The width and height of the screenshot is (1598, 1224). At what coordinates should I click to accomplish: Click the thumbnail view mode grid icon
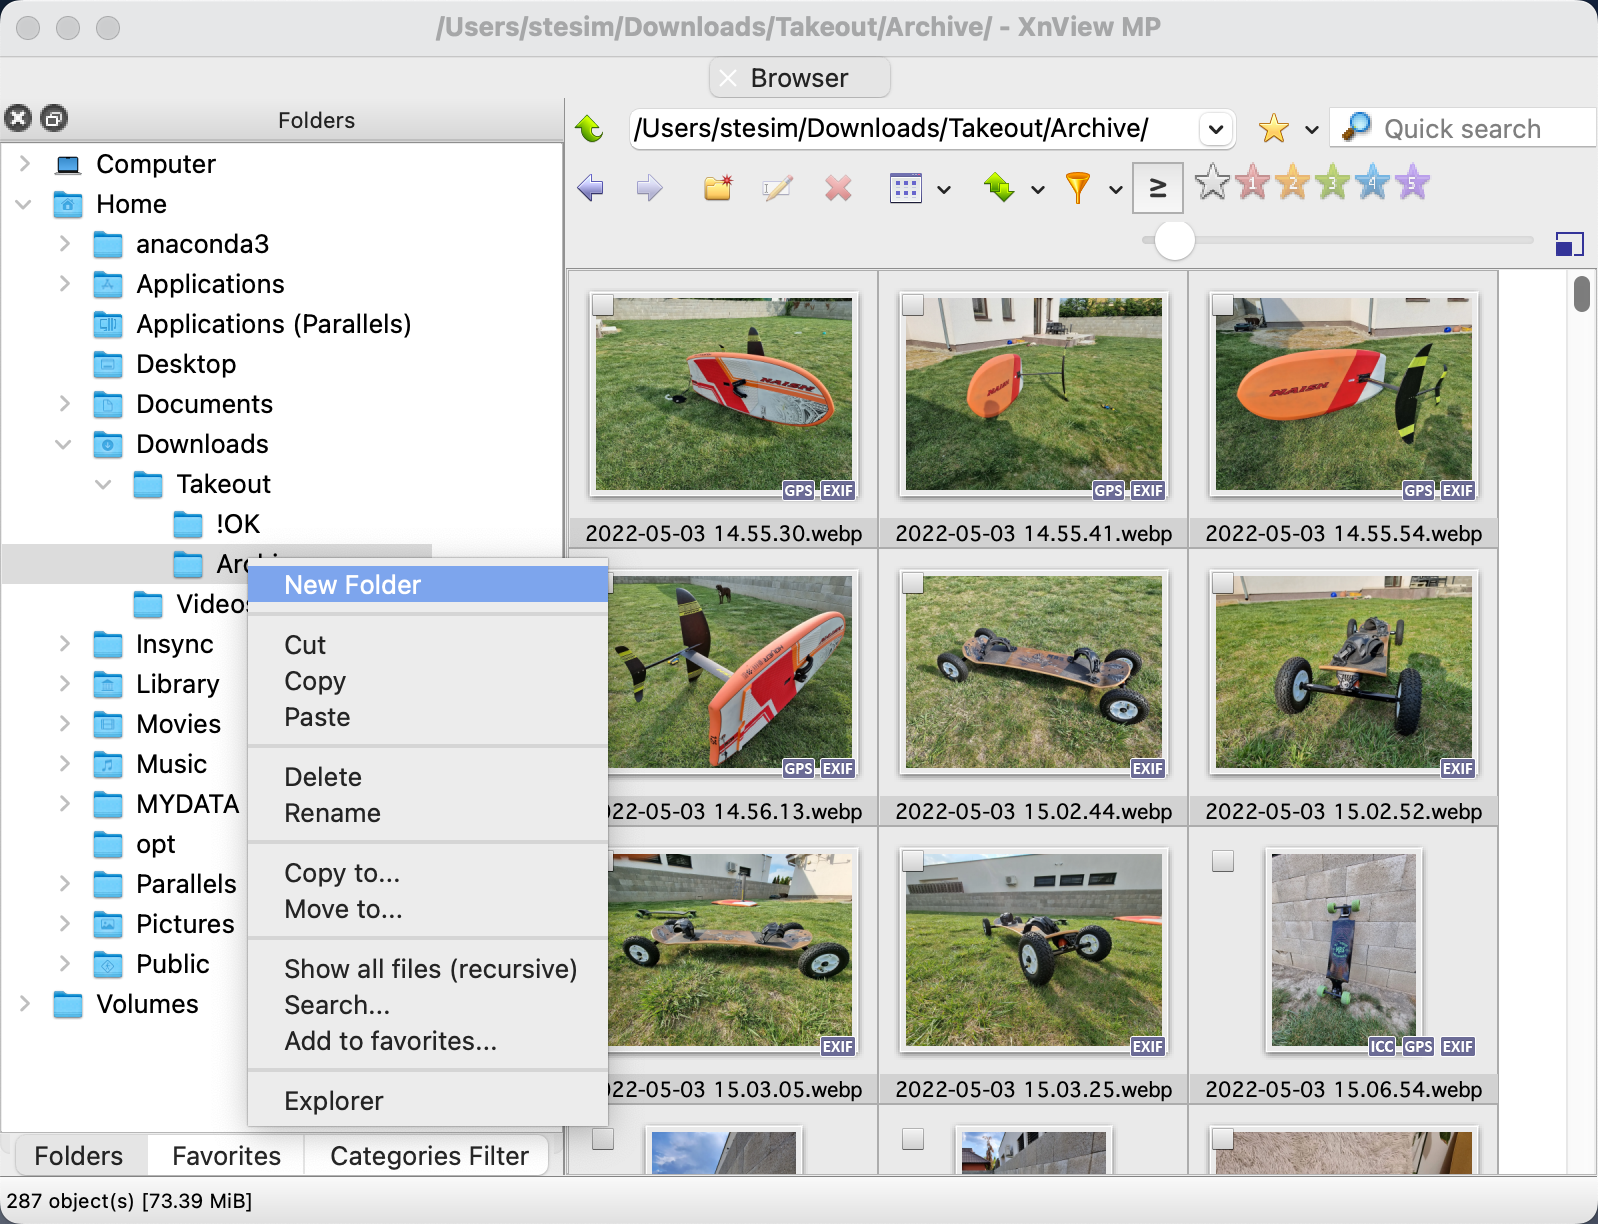tap(906, 188)
